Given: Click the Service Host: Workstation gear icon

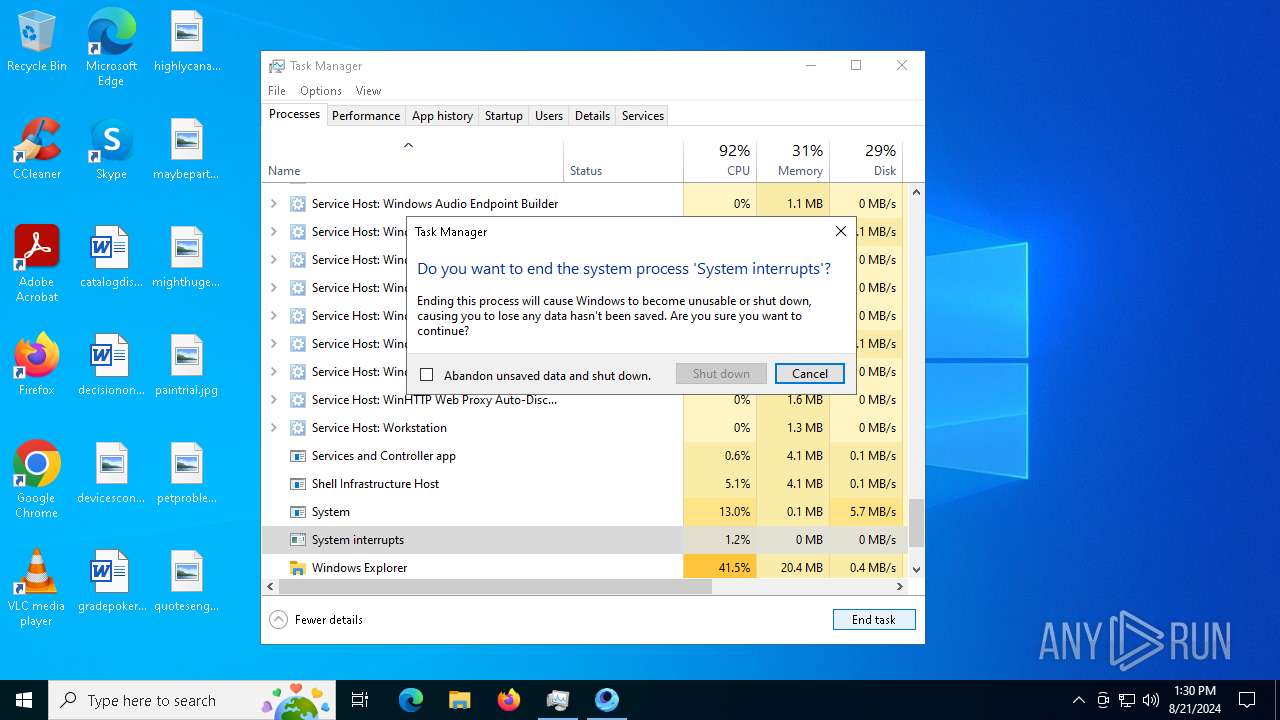Looking at the screenshot, I should point(297,428).
